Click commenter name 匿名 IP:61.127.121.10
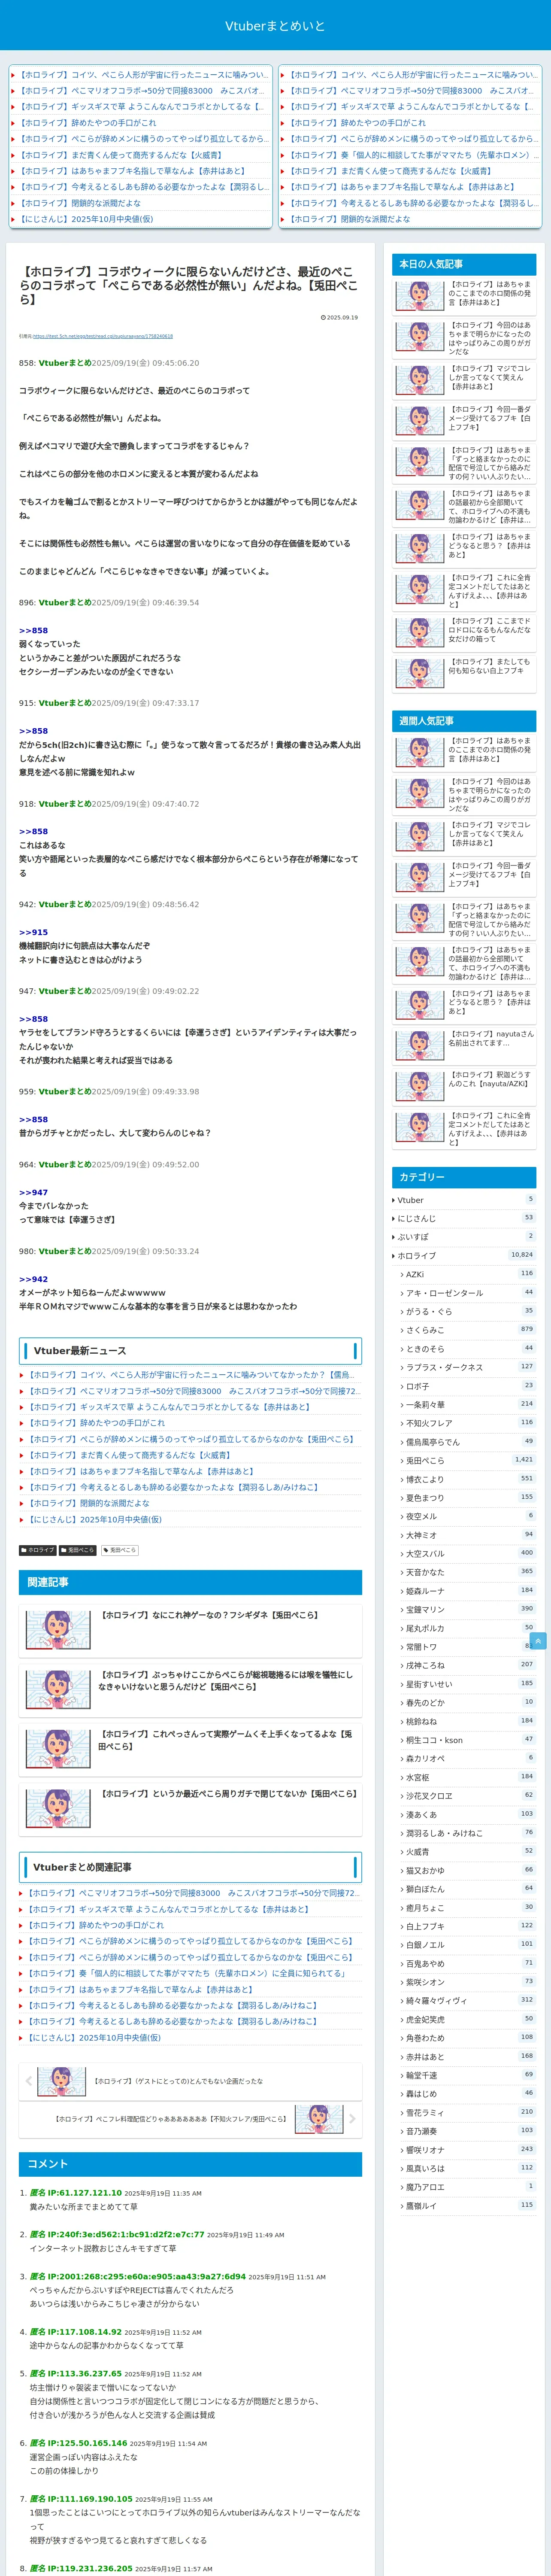Screen dimensions: 551x2576 75,2193
